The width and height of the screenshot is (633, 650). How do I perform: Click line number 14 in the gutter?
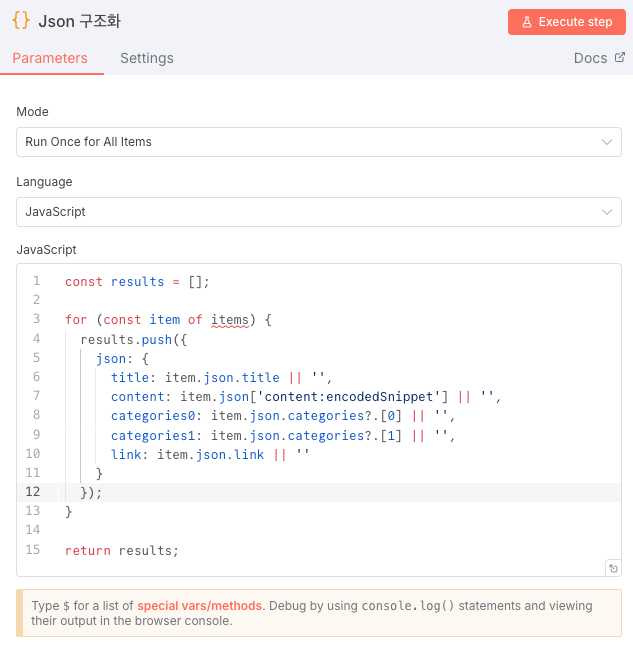click(x=33, y=529)
